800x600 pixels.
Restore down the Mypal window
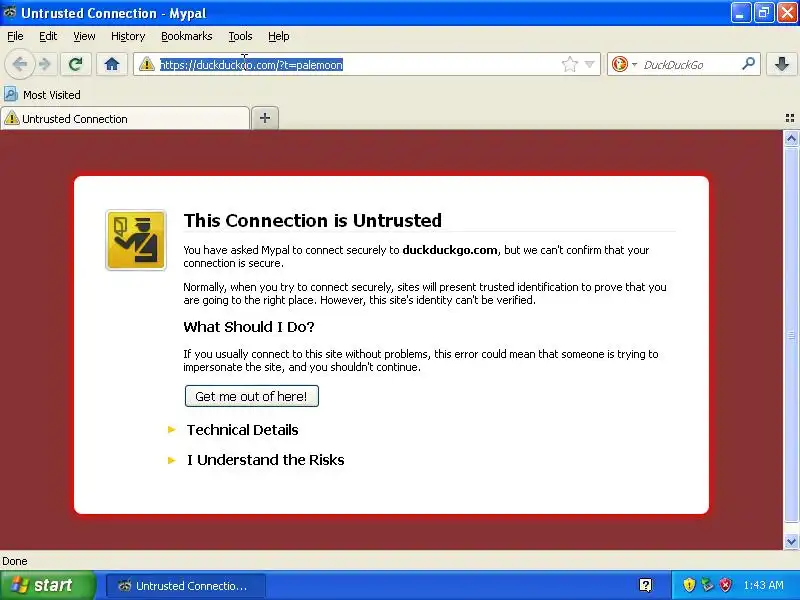tap(763, 13)
